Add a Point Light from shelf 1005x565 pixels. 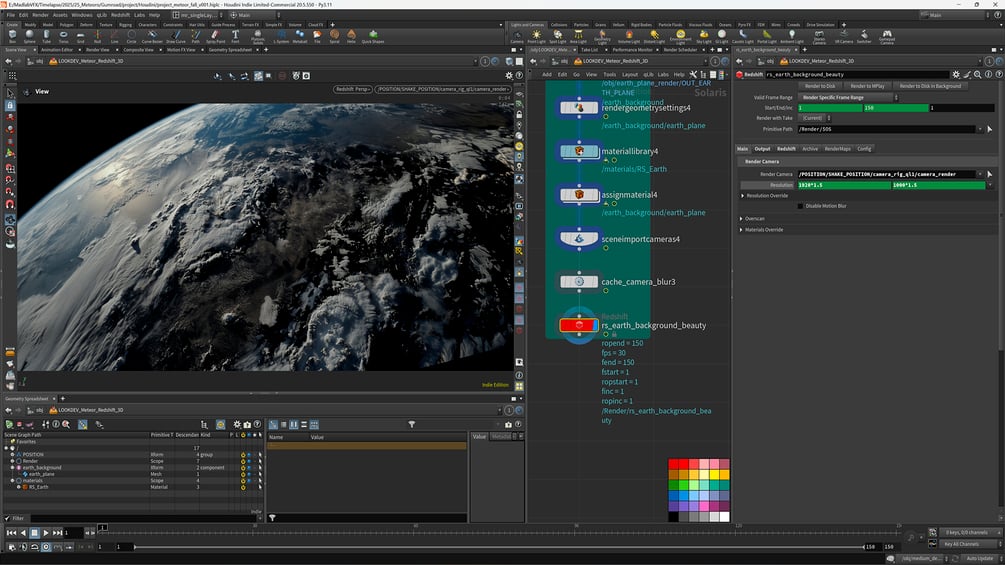(536, 36)
